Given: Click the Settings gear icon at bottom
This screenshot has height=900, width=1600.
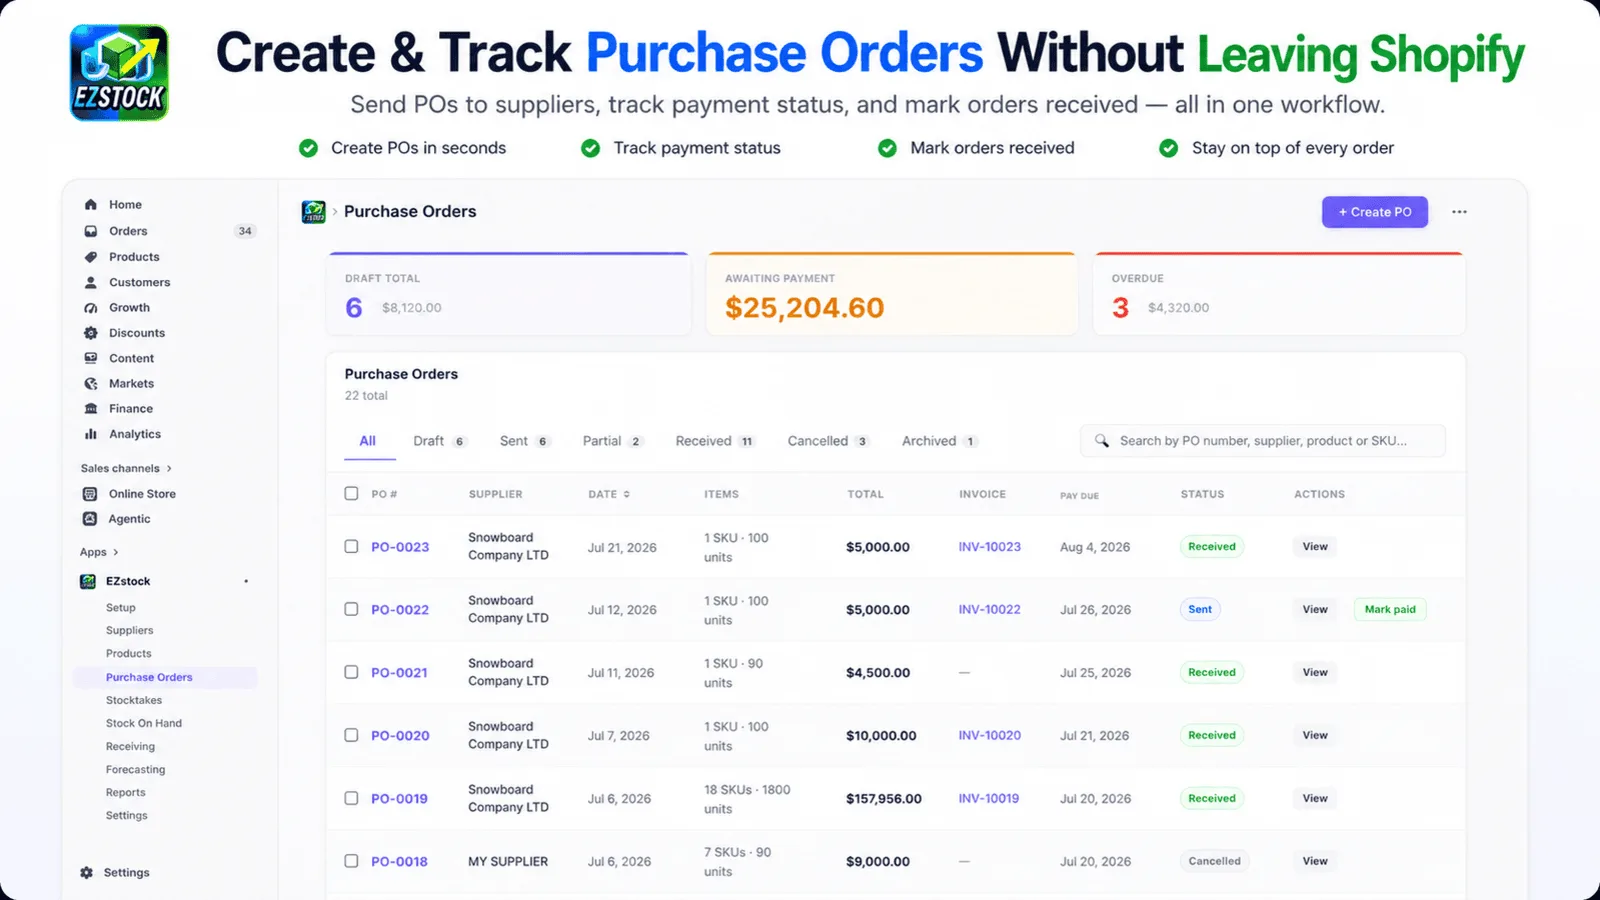Looking at the screenshot, I should 87,873.
